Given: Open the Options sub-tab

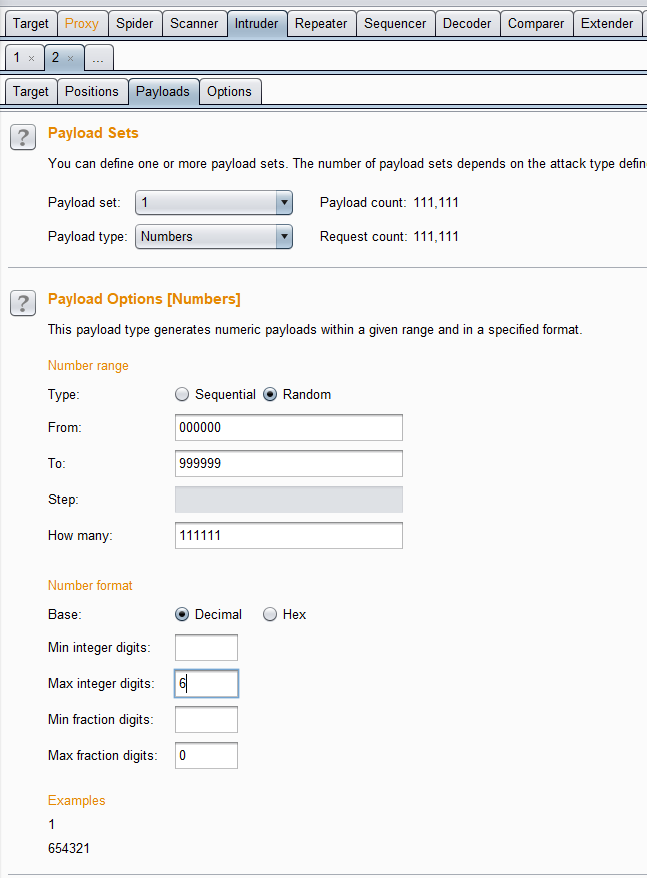Looking at the screenshot, I should [229, 91].
